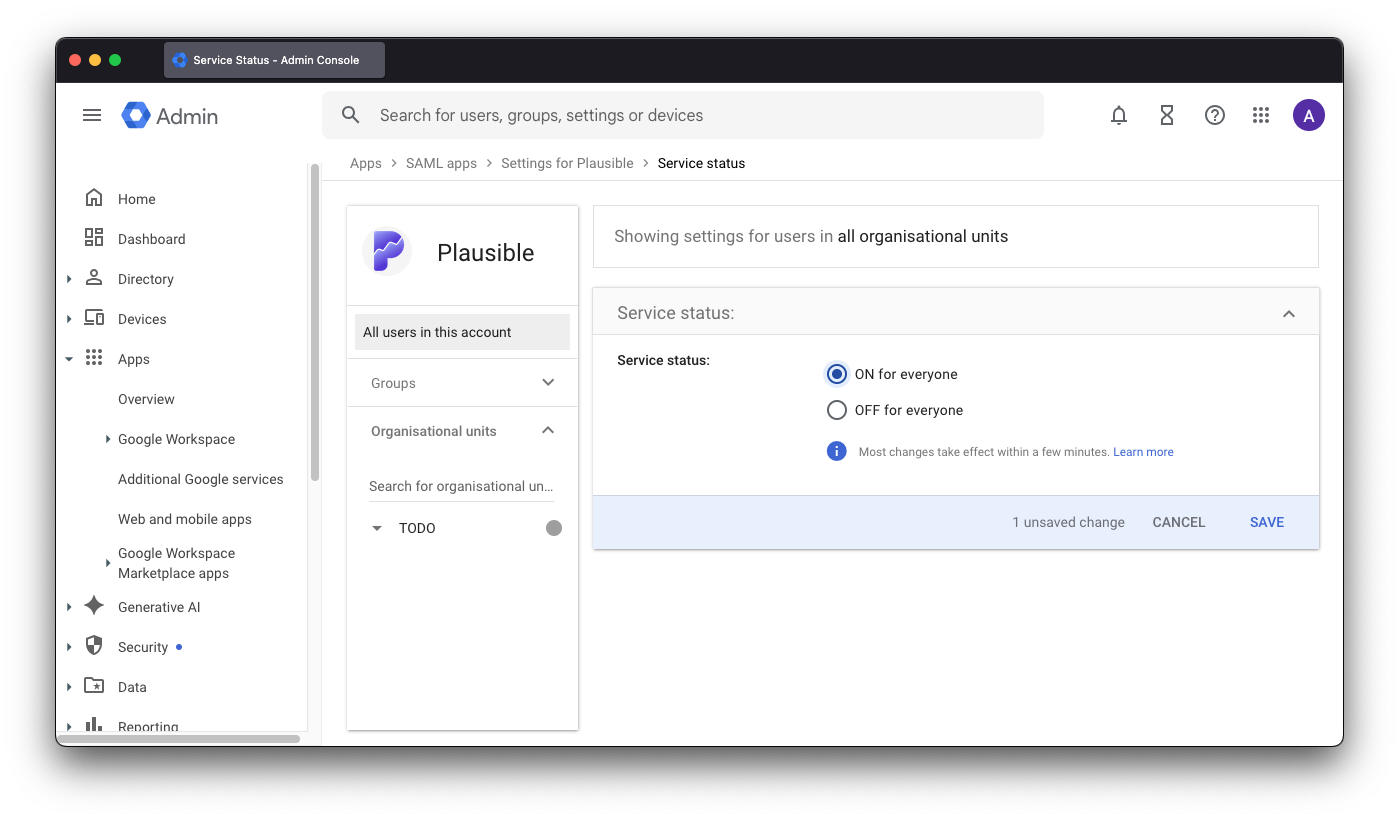Expand the Groups section
The image size is (1399, 820).
click(x=547, y=382)
